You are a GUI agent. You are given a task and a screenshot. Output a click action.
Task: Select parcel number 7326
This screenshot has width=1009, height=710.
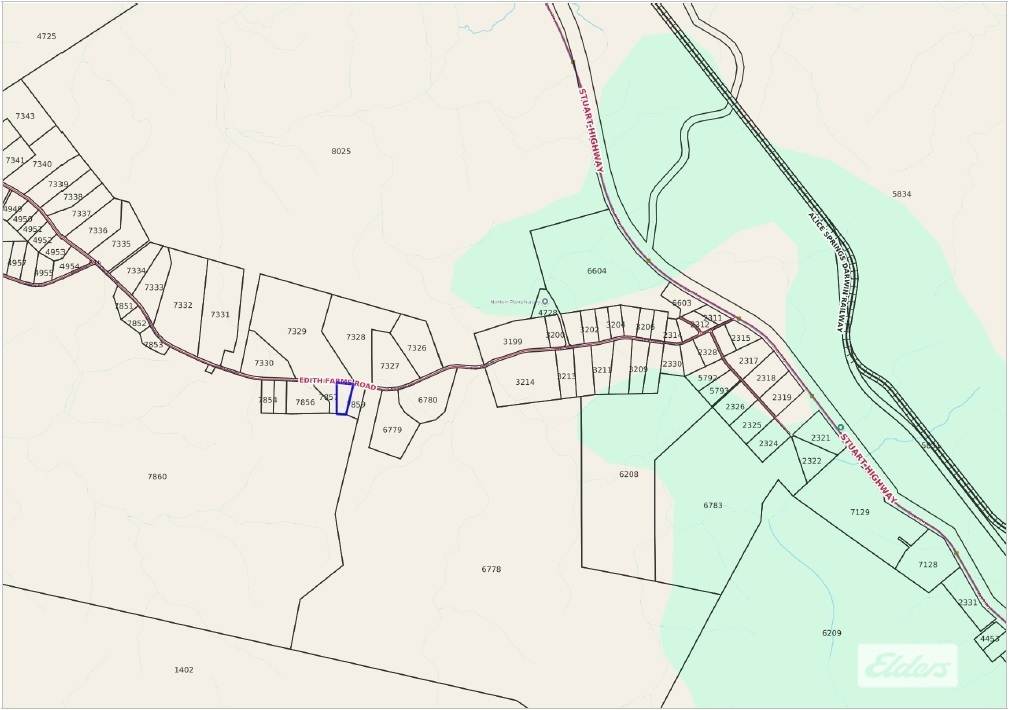416,348
